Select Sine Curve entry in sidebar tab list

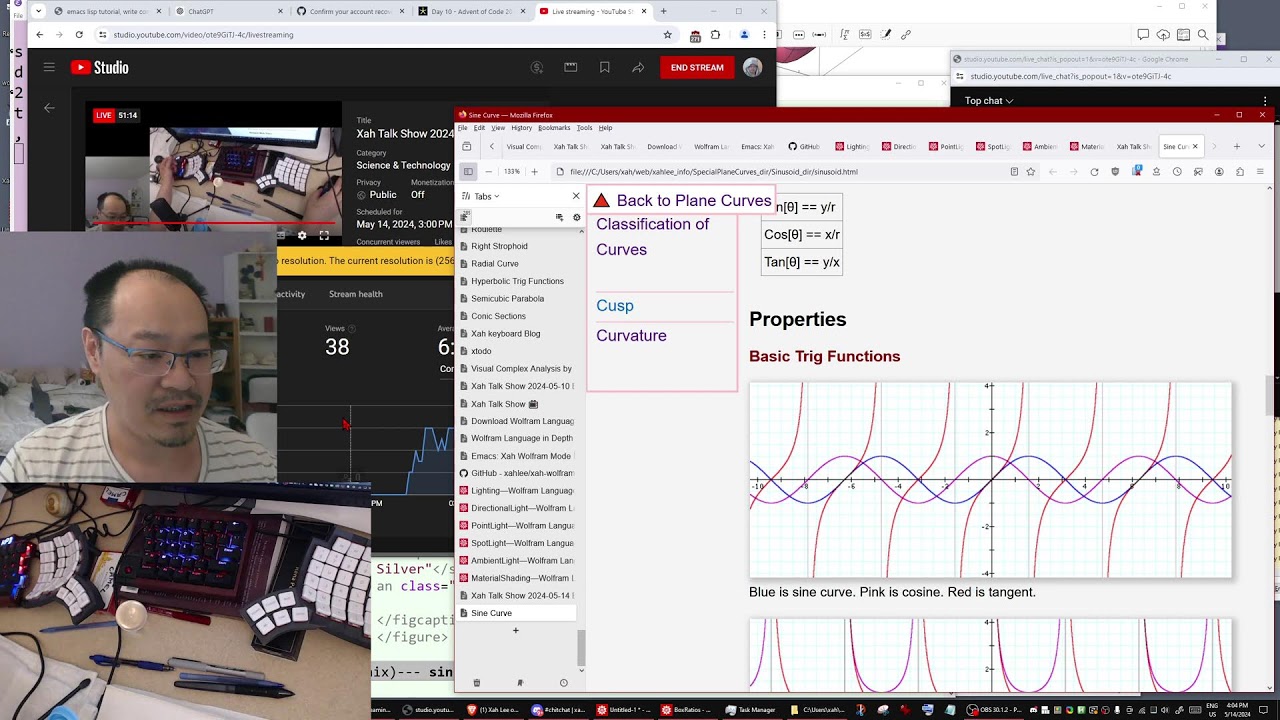[516, 613]
